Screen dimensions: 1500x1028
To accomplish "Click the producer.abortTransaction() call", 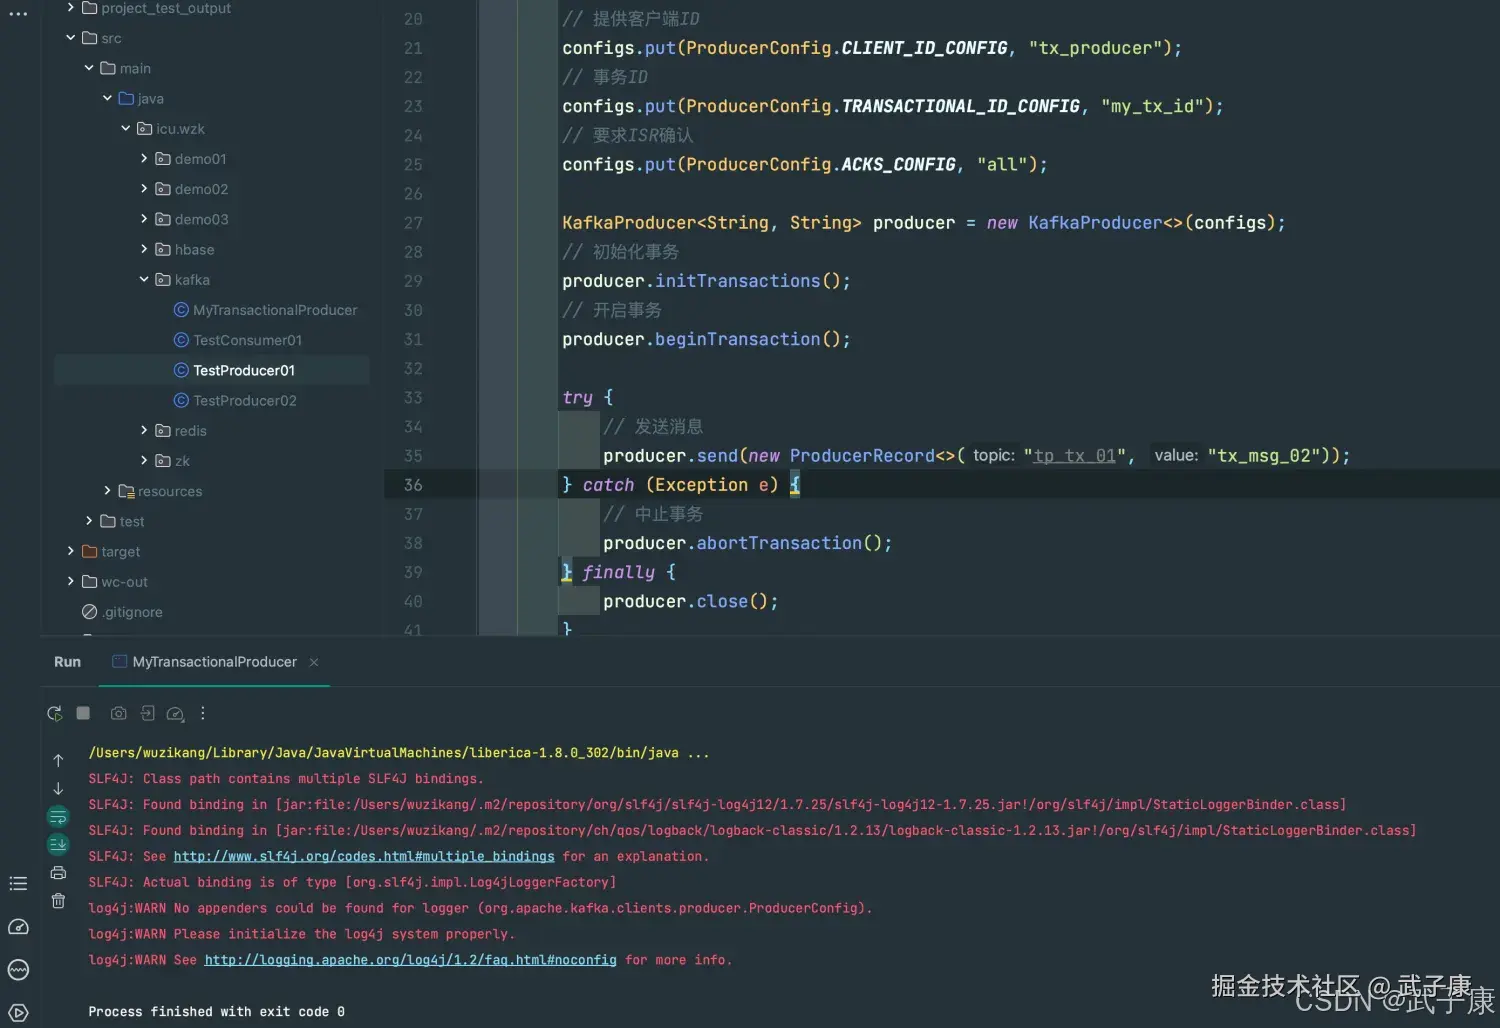I will point(747,543).
